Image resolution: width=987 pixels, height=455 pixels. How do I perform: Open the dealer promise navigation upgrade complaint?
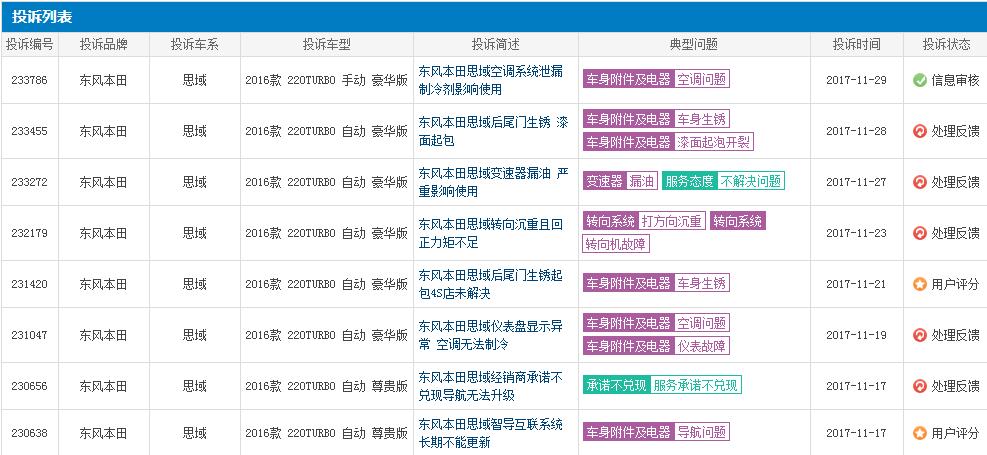coord(490,386)
